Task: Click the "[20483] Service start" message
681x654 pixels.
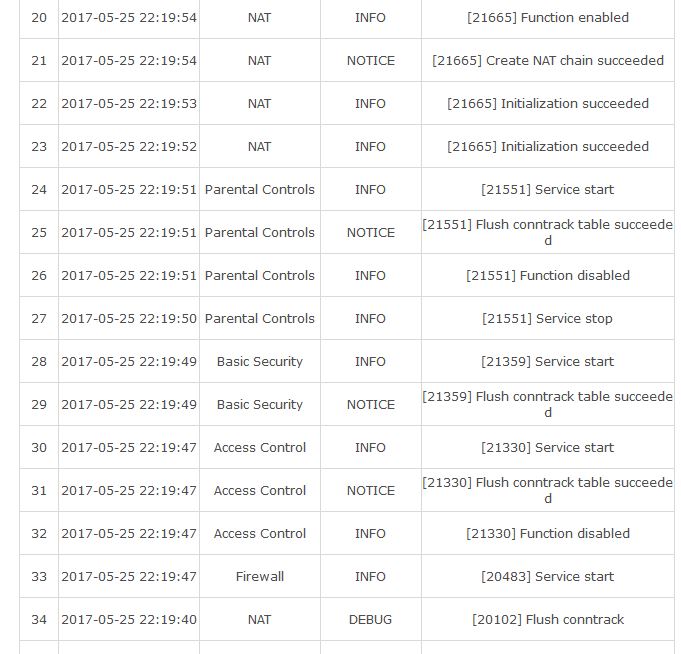Action: point(547,577)
